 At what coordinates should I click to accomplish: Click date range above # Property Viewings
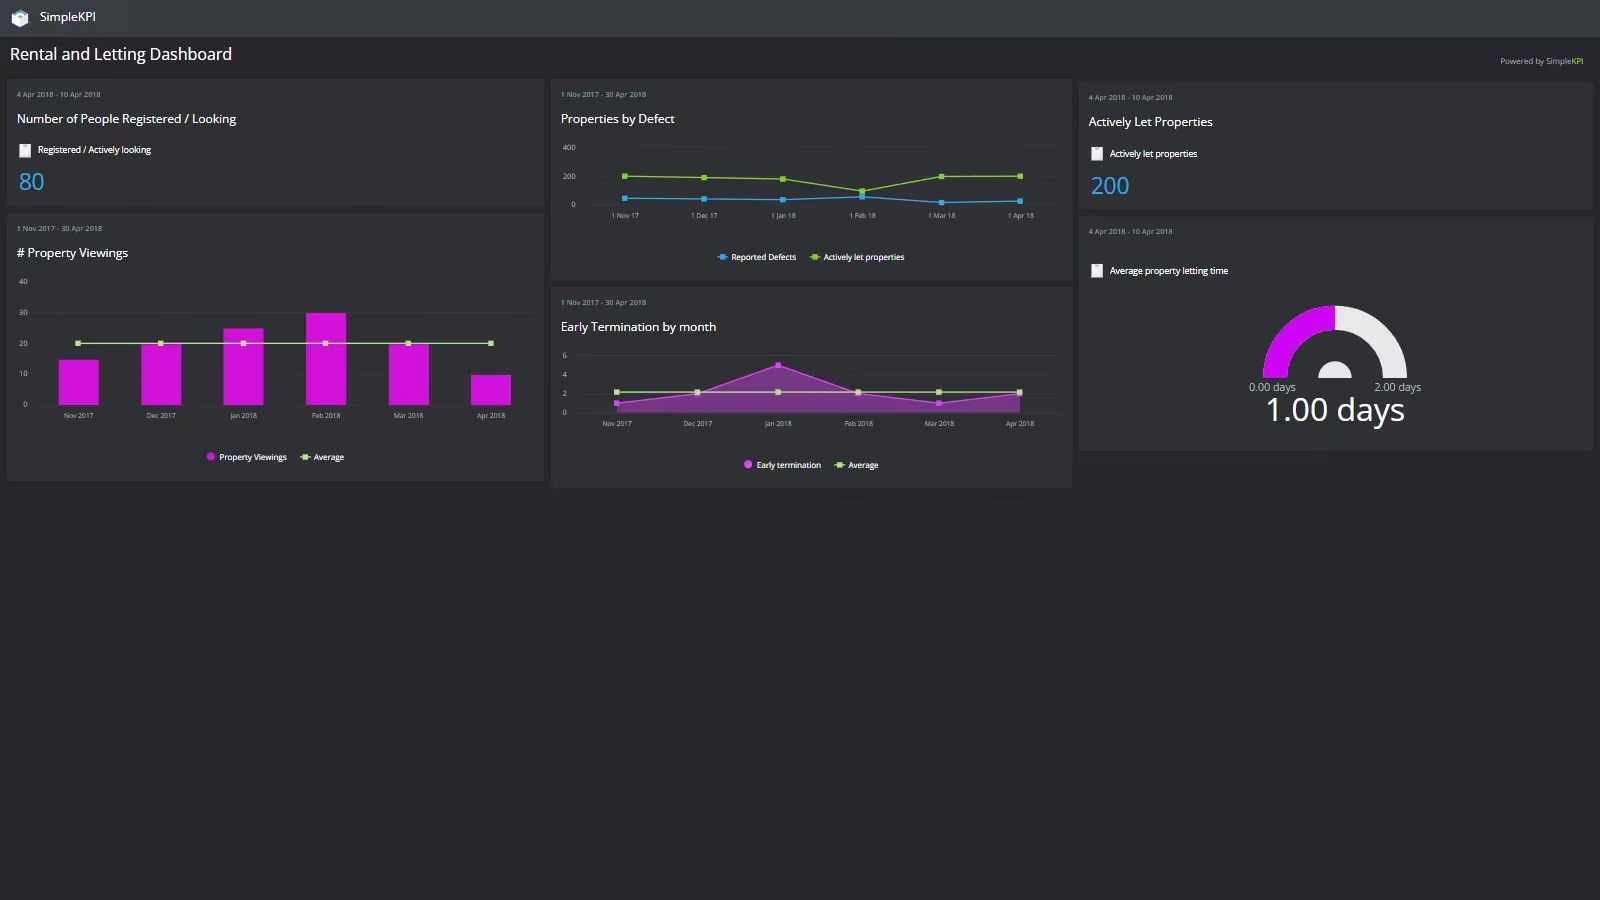60,229
